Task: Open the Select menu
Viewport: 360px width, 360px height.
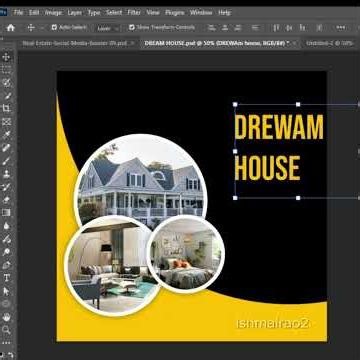Action: point(114,13)
